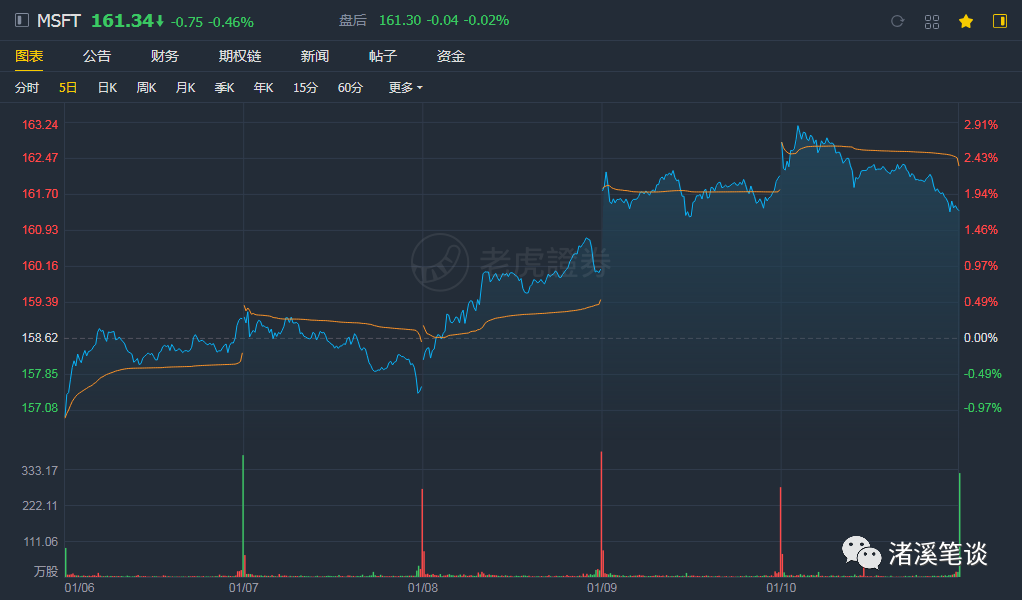
Task: Click the MSFT ticker symbol
Action: coord(59,21)
